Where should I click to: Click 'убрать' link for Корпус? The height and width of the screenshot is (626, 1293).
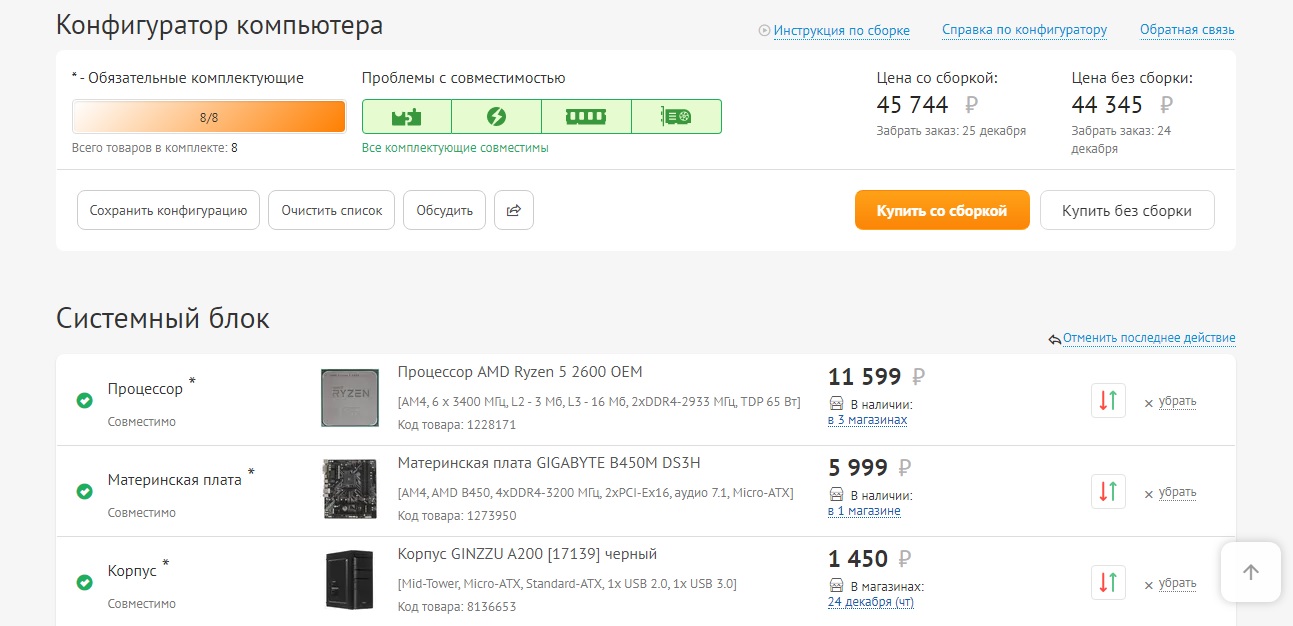pyautogui.click(x=1177, y=583)
